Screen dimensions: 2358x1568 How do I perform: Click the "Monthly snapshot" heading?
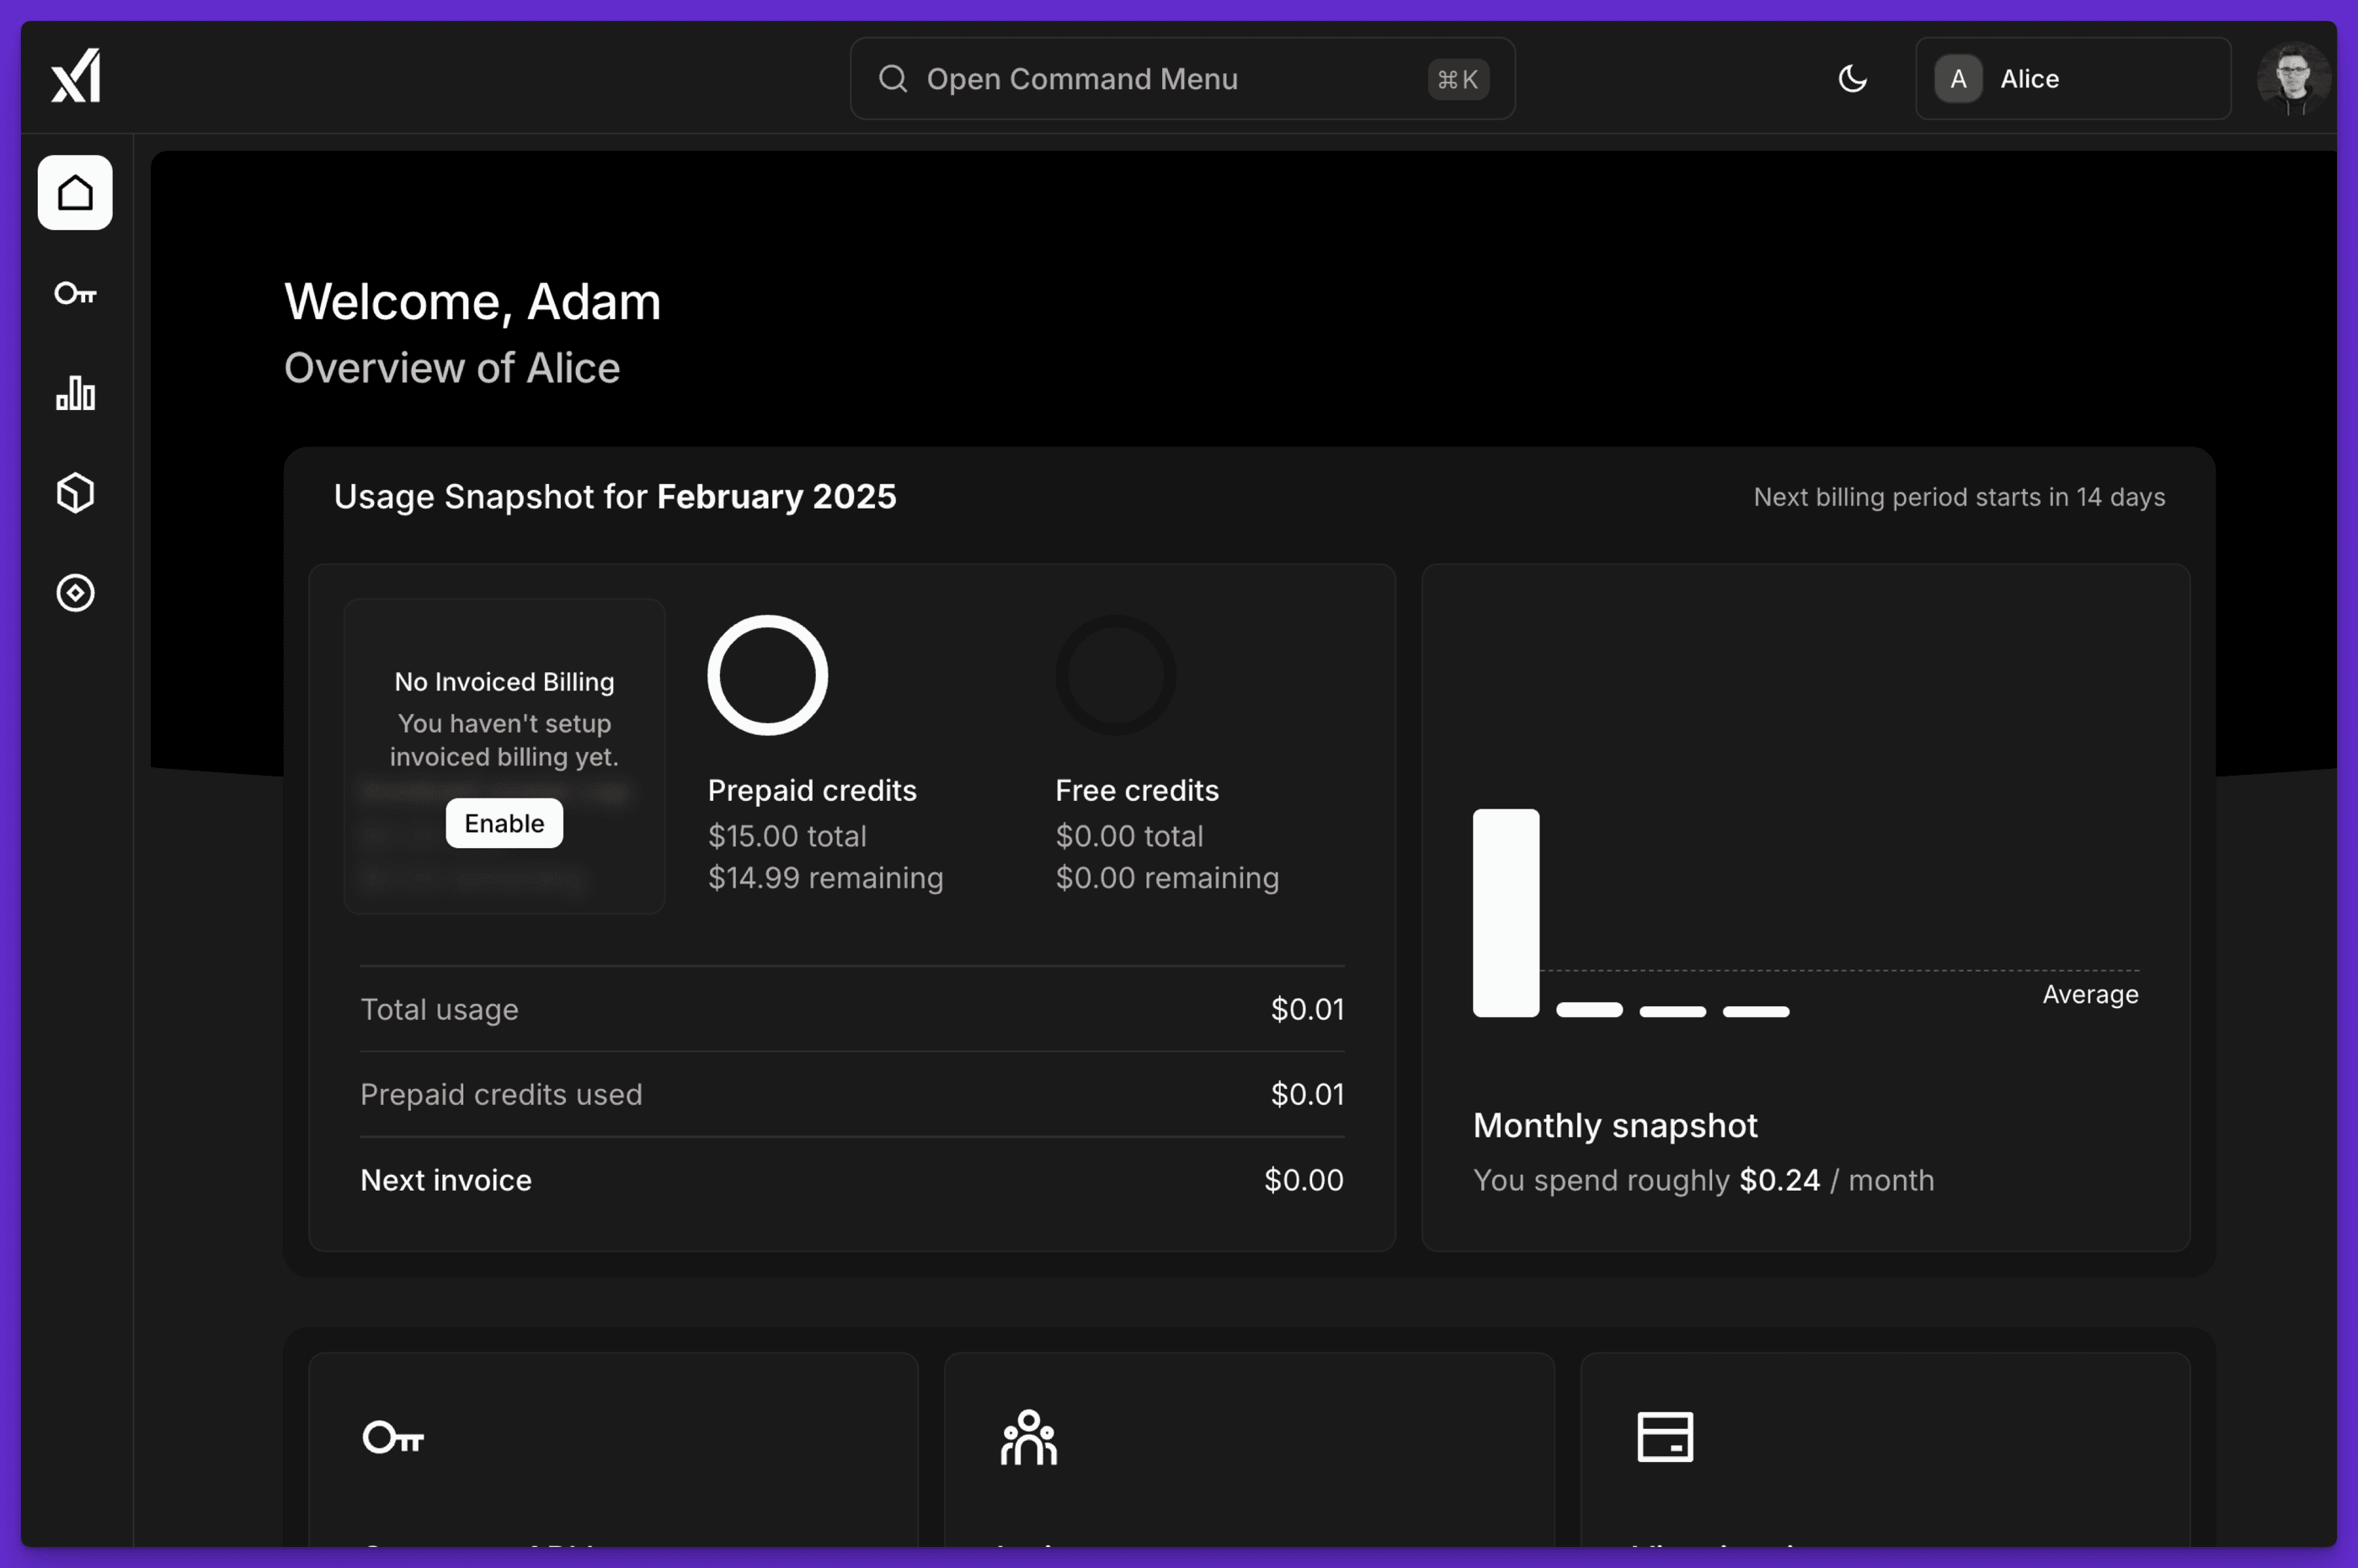[x=1615, y=1126]
